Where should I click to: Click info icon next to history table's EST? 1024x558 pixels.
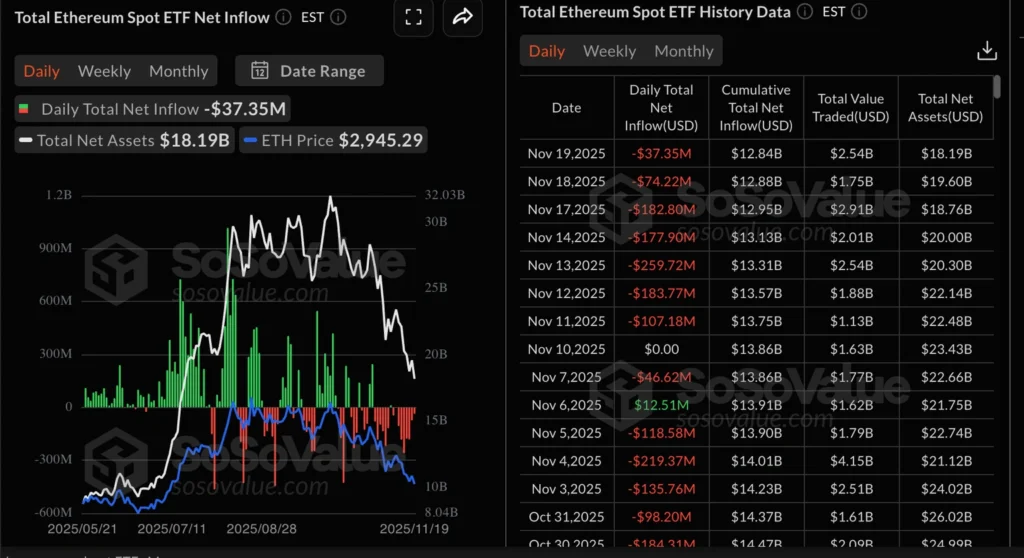858,12
